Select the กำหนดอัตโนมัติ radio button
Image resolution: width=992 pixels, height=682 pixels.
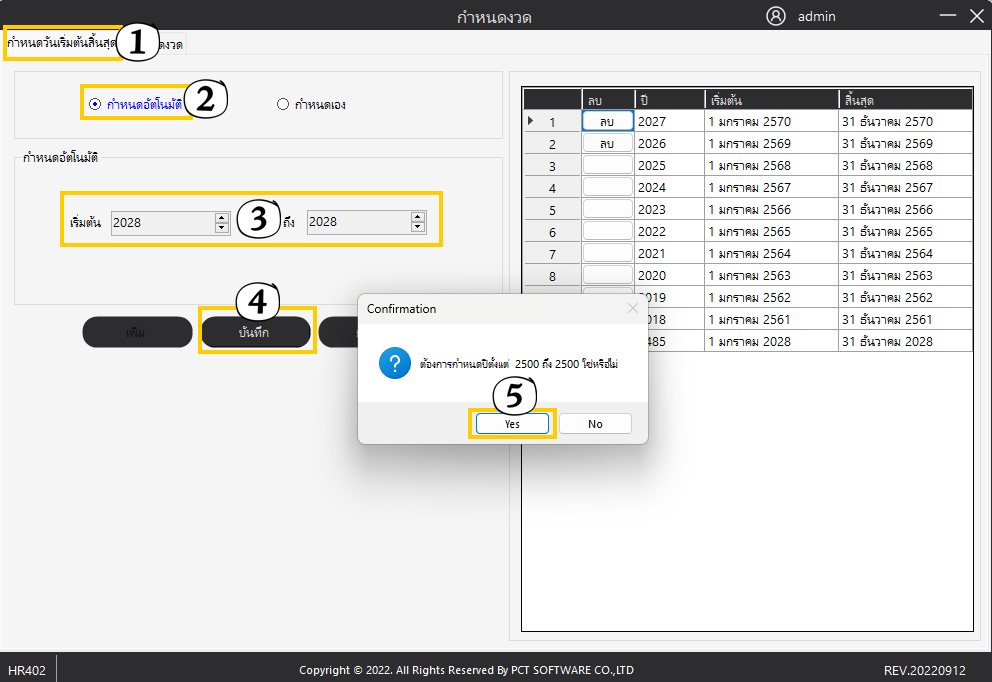(x=95, y=104)
